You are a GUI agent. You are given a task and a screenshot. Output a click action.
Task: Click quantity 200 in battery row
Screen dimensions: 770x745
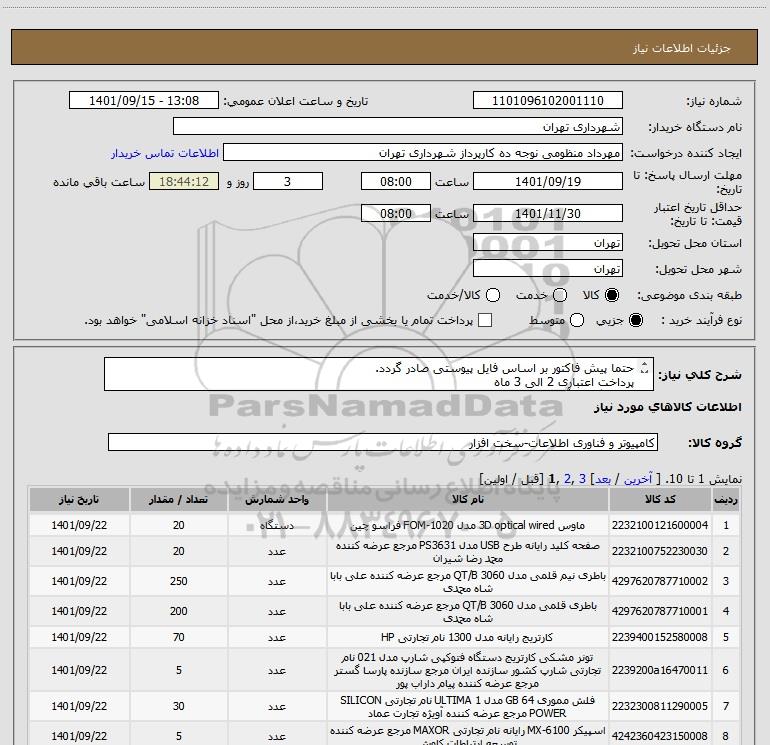tap(178, 611)
